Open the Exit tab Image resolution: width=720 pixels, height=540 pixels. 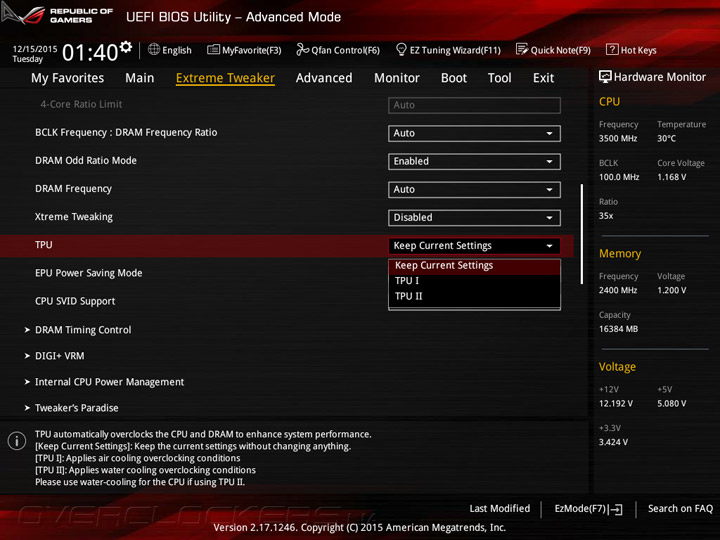544,78
